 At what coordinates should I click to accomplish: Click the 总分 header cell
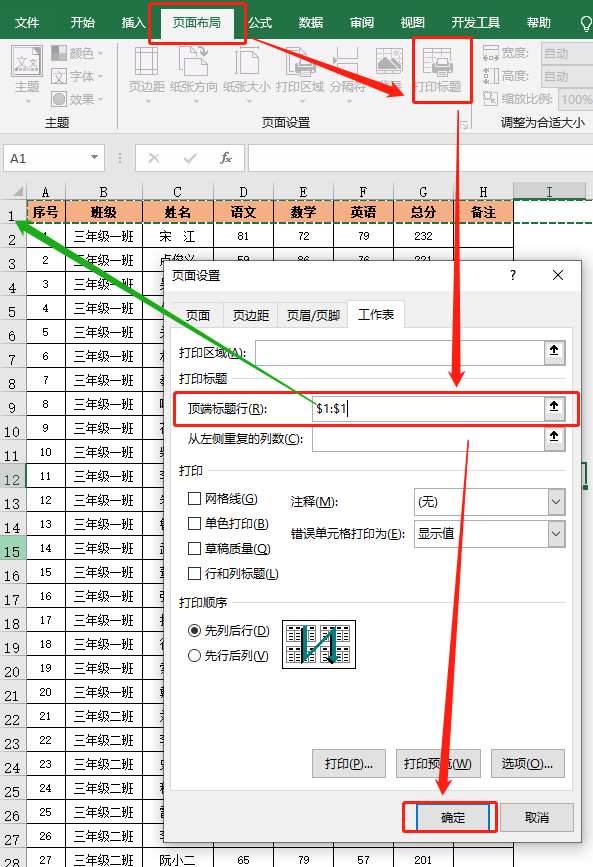[423, 212]
